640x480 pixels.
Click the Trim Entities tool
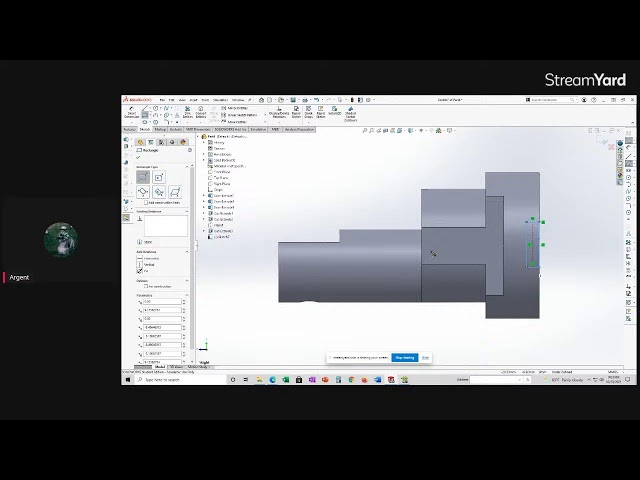coord(187,112)
